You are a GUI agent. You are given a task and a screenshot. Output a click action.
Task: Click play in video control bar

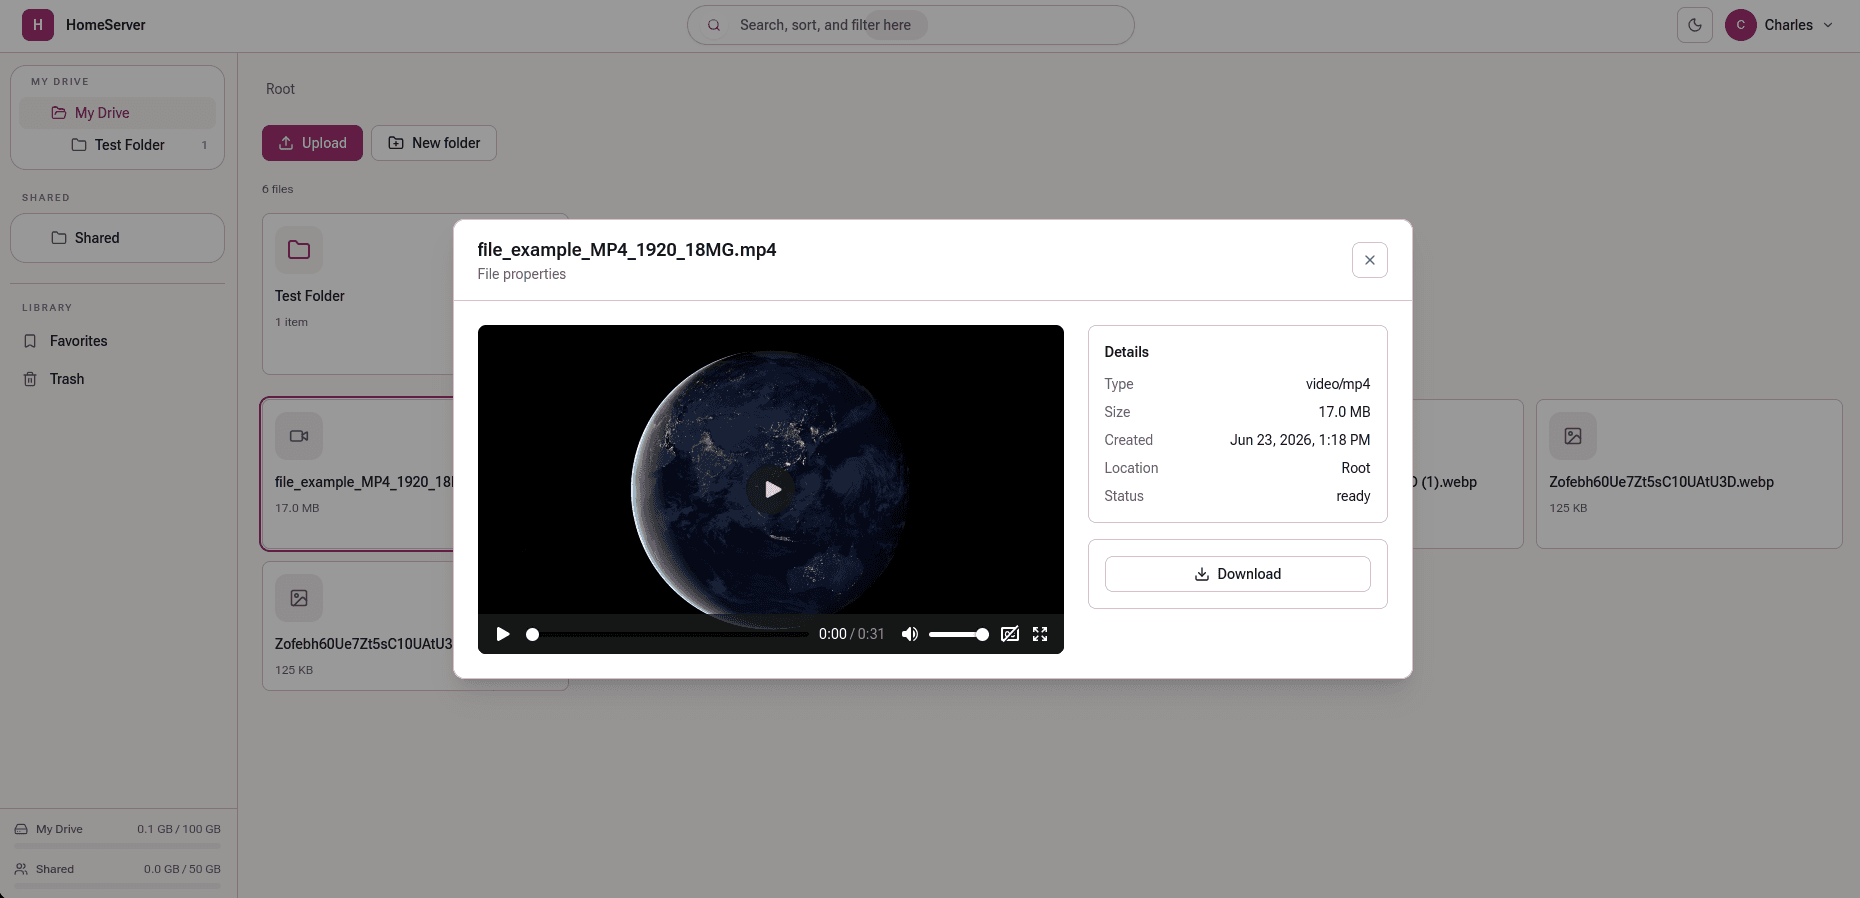point(503,634)
